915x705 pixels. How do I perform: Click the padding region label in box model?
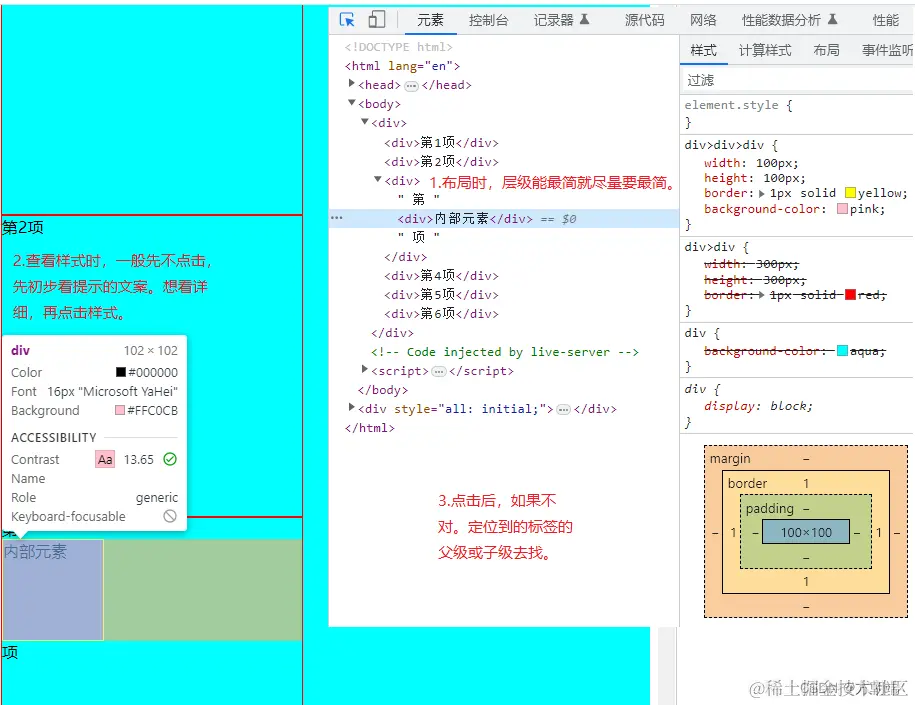click(x=769, y=508)
